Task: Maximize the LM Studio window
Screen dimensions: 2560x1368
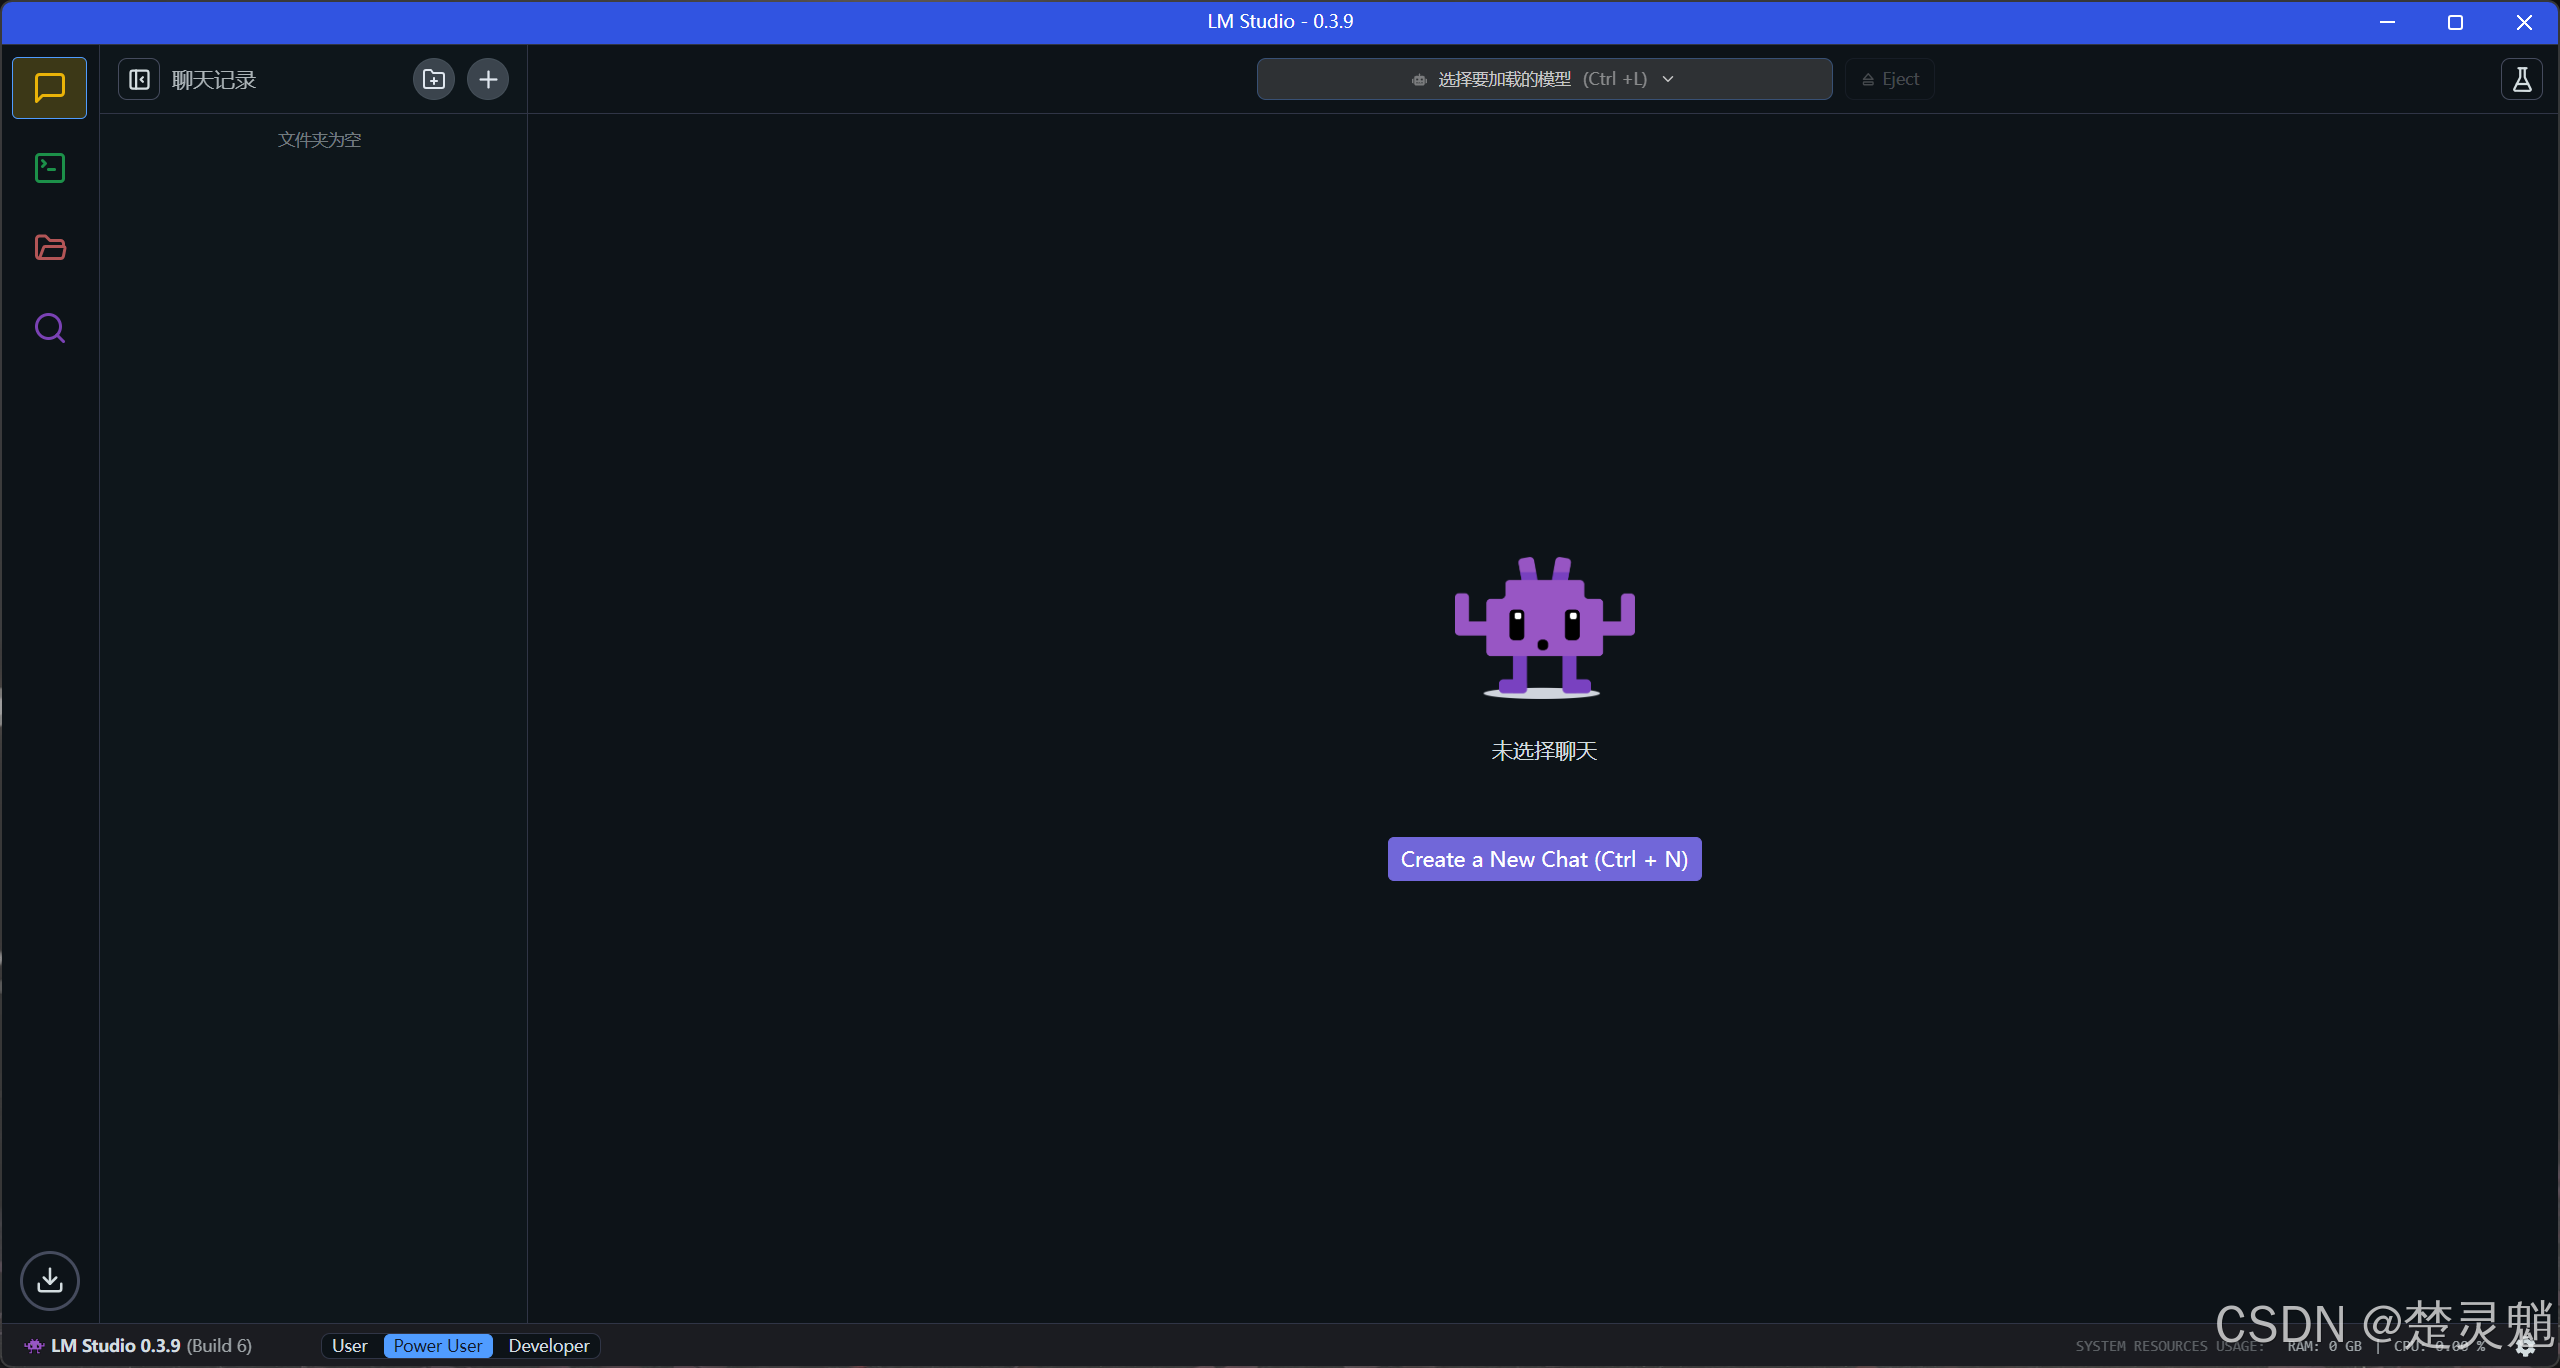Action: pos(2455,22)
